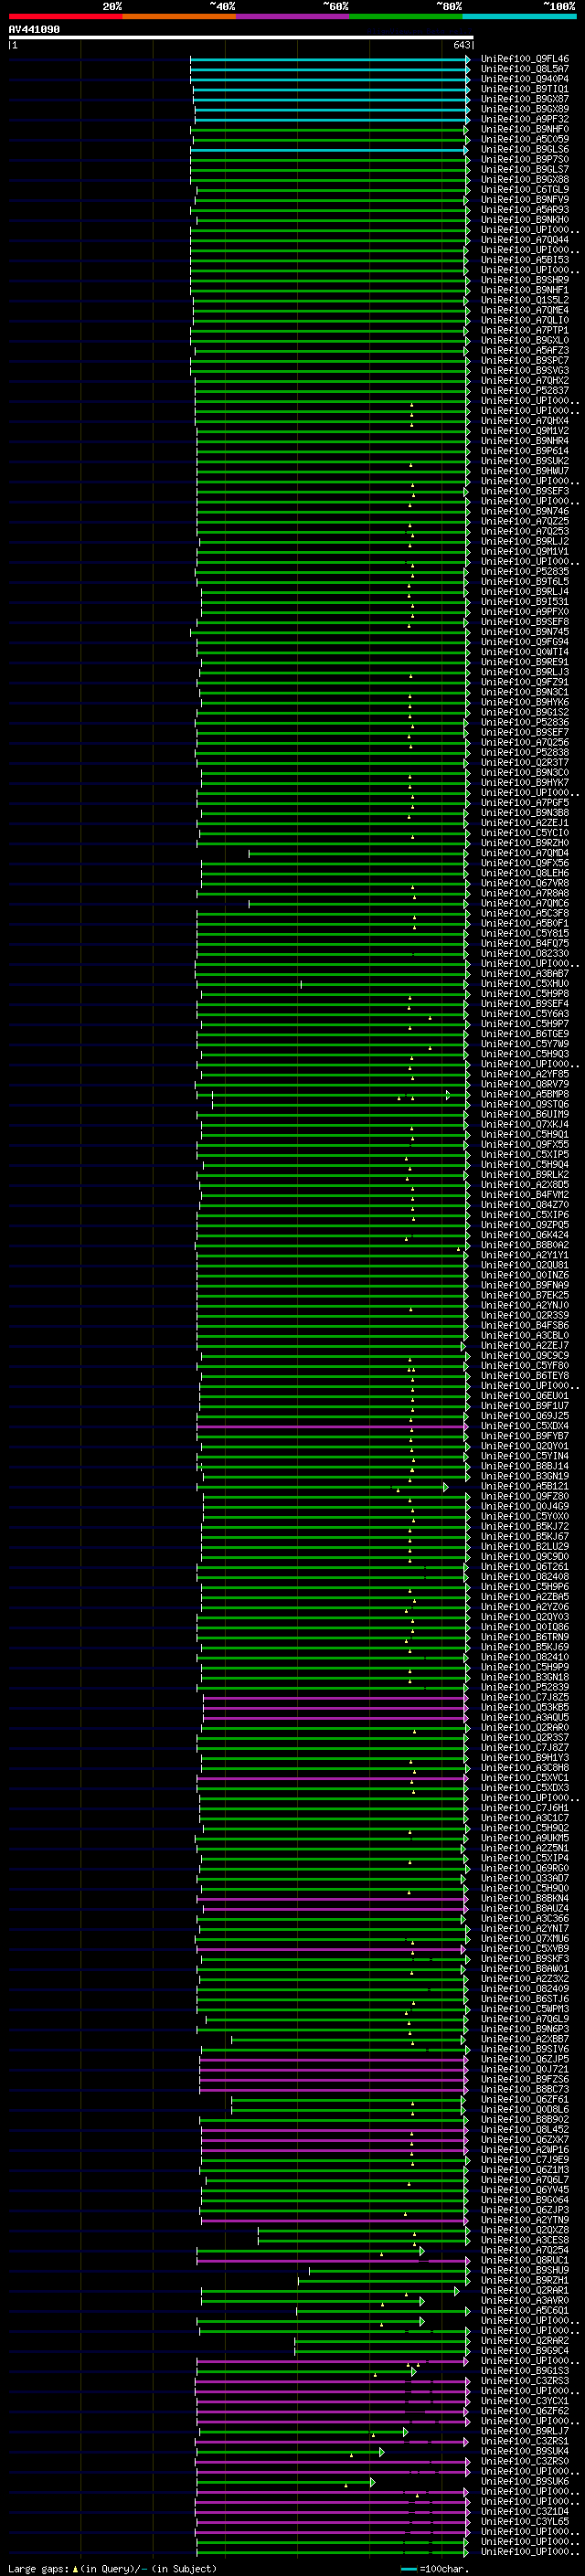Select UniRef100_B8BC73 label
This screenshot has height=2576, width=585.
[x=525, y=2089]
